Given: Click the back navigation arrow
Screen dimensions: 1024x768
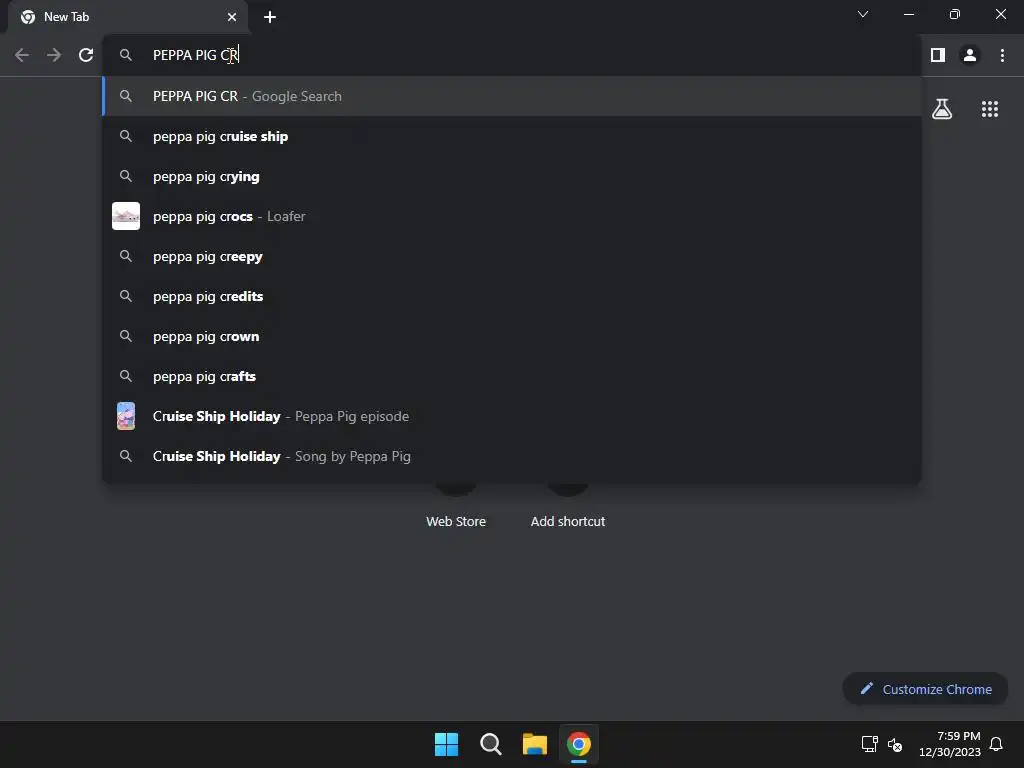Looking at the screenshot, I should [22, 56].
